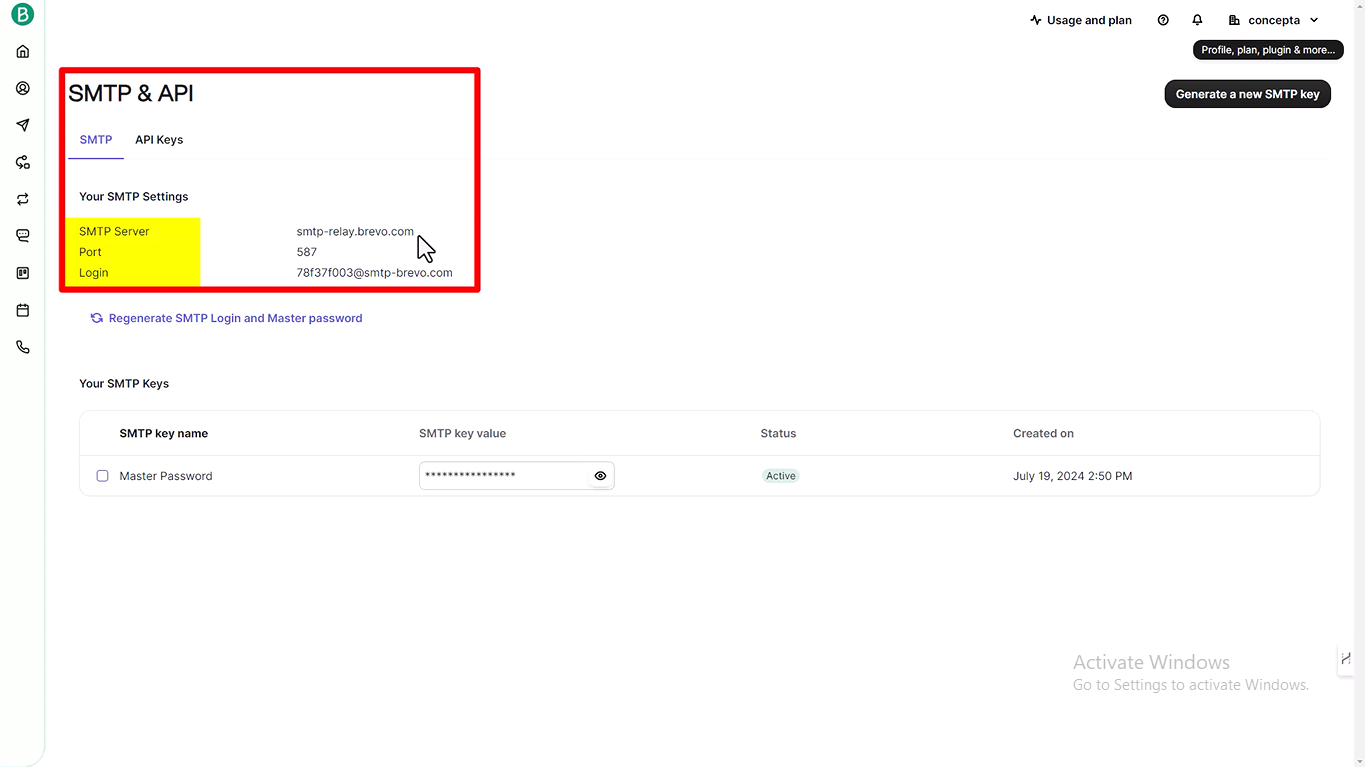Click the login 78f37f003@smtp-brevo.com
Viewport: 1365px width, 767px height.
click(374, 272)
